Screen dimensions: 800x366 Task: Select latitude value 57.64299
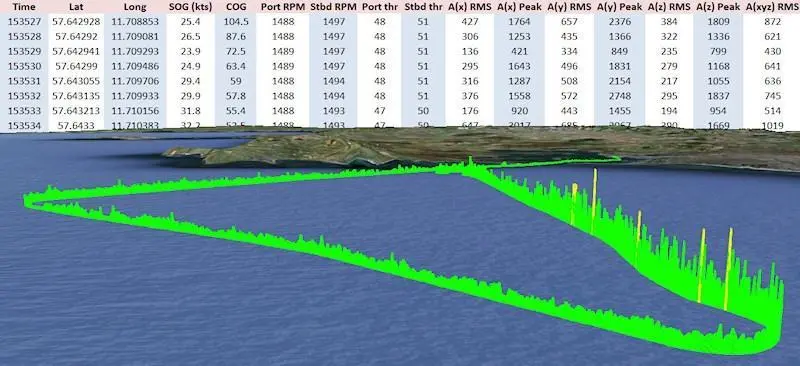click(76, 66)
